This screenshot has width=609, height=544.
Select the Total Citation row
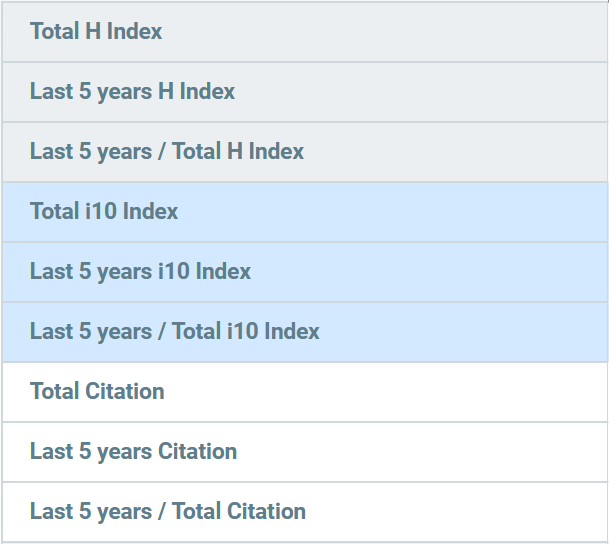(x=304, y=392)
